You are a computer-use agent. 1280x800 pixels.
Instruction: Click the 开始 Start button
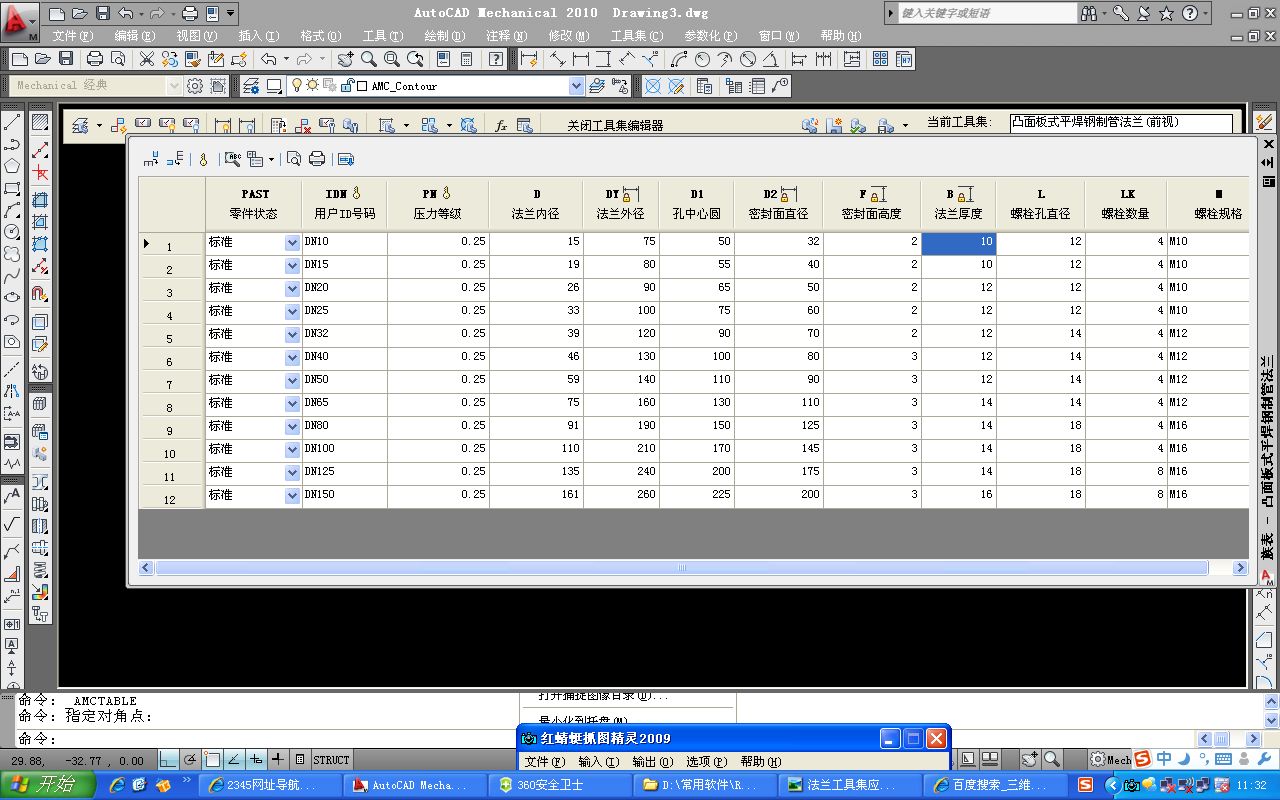pos(49,785)
